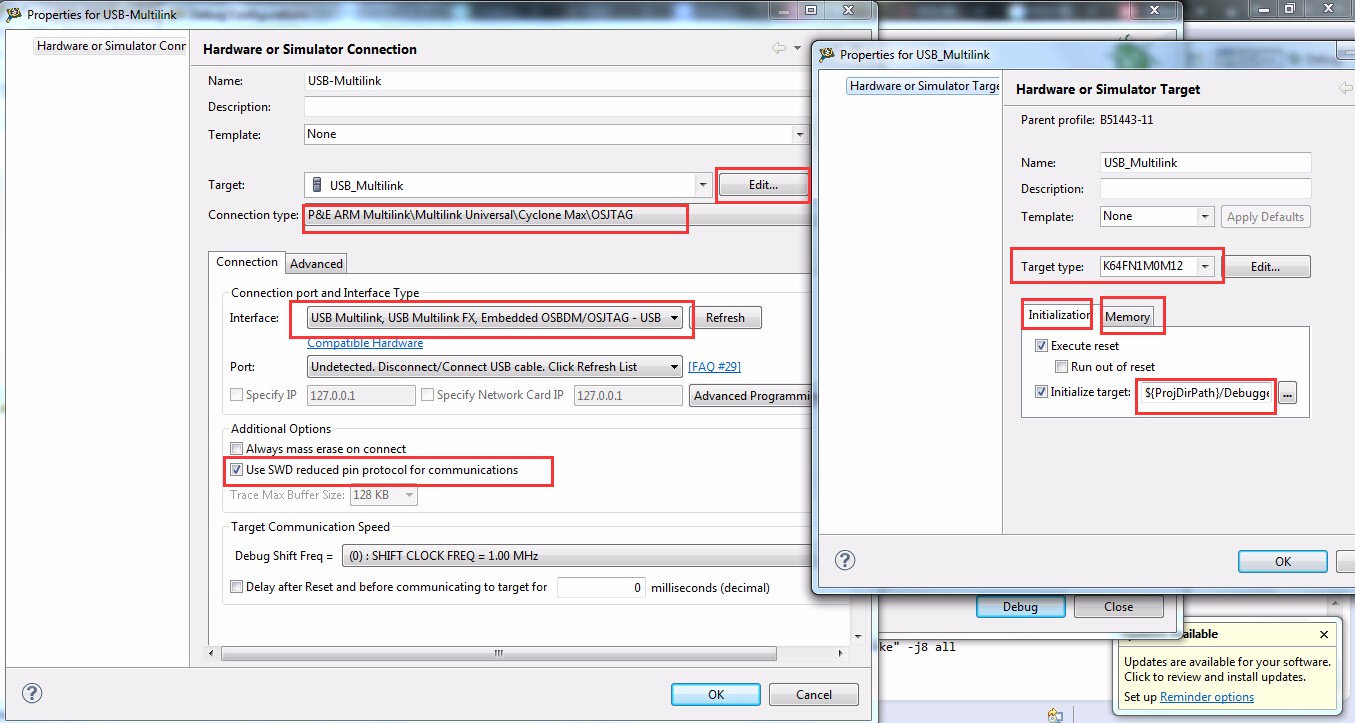Click OK in USB-Multilink connection dialog
This screenshot has width=1355, height=723.
click(x=716, y=695)
